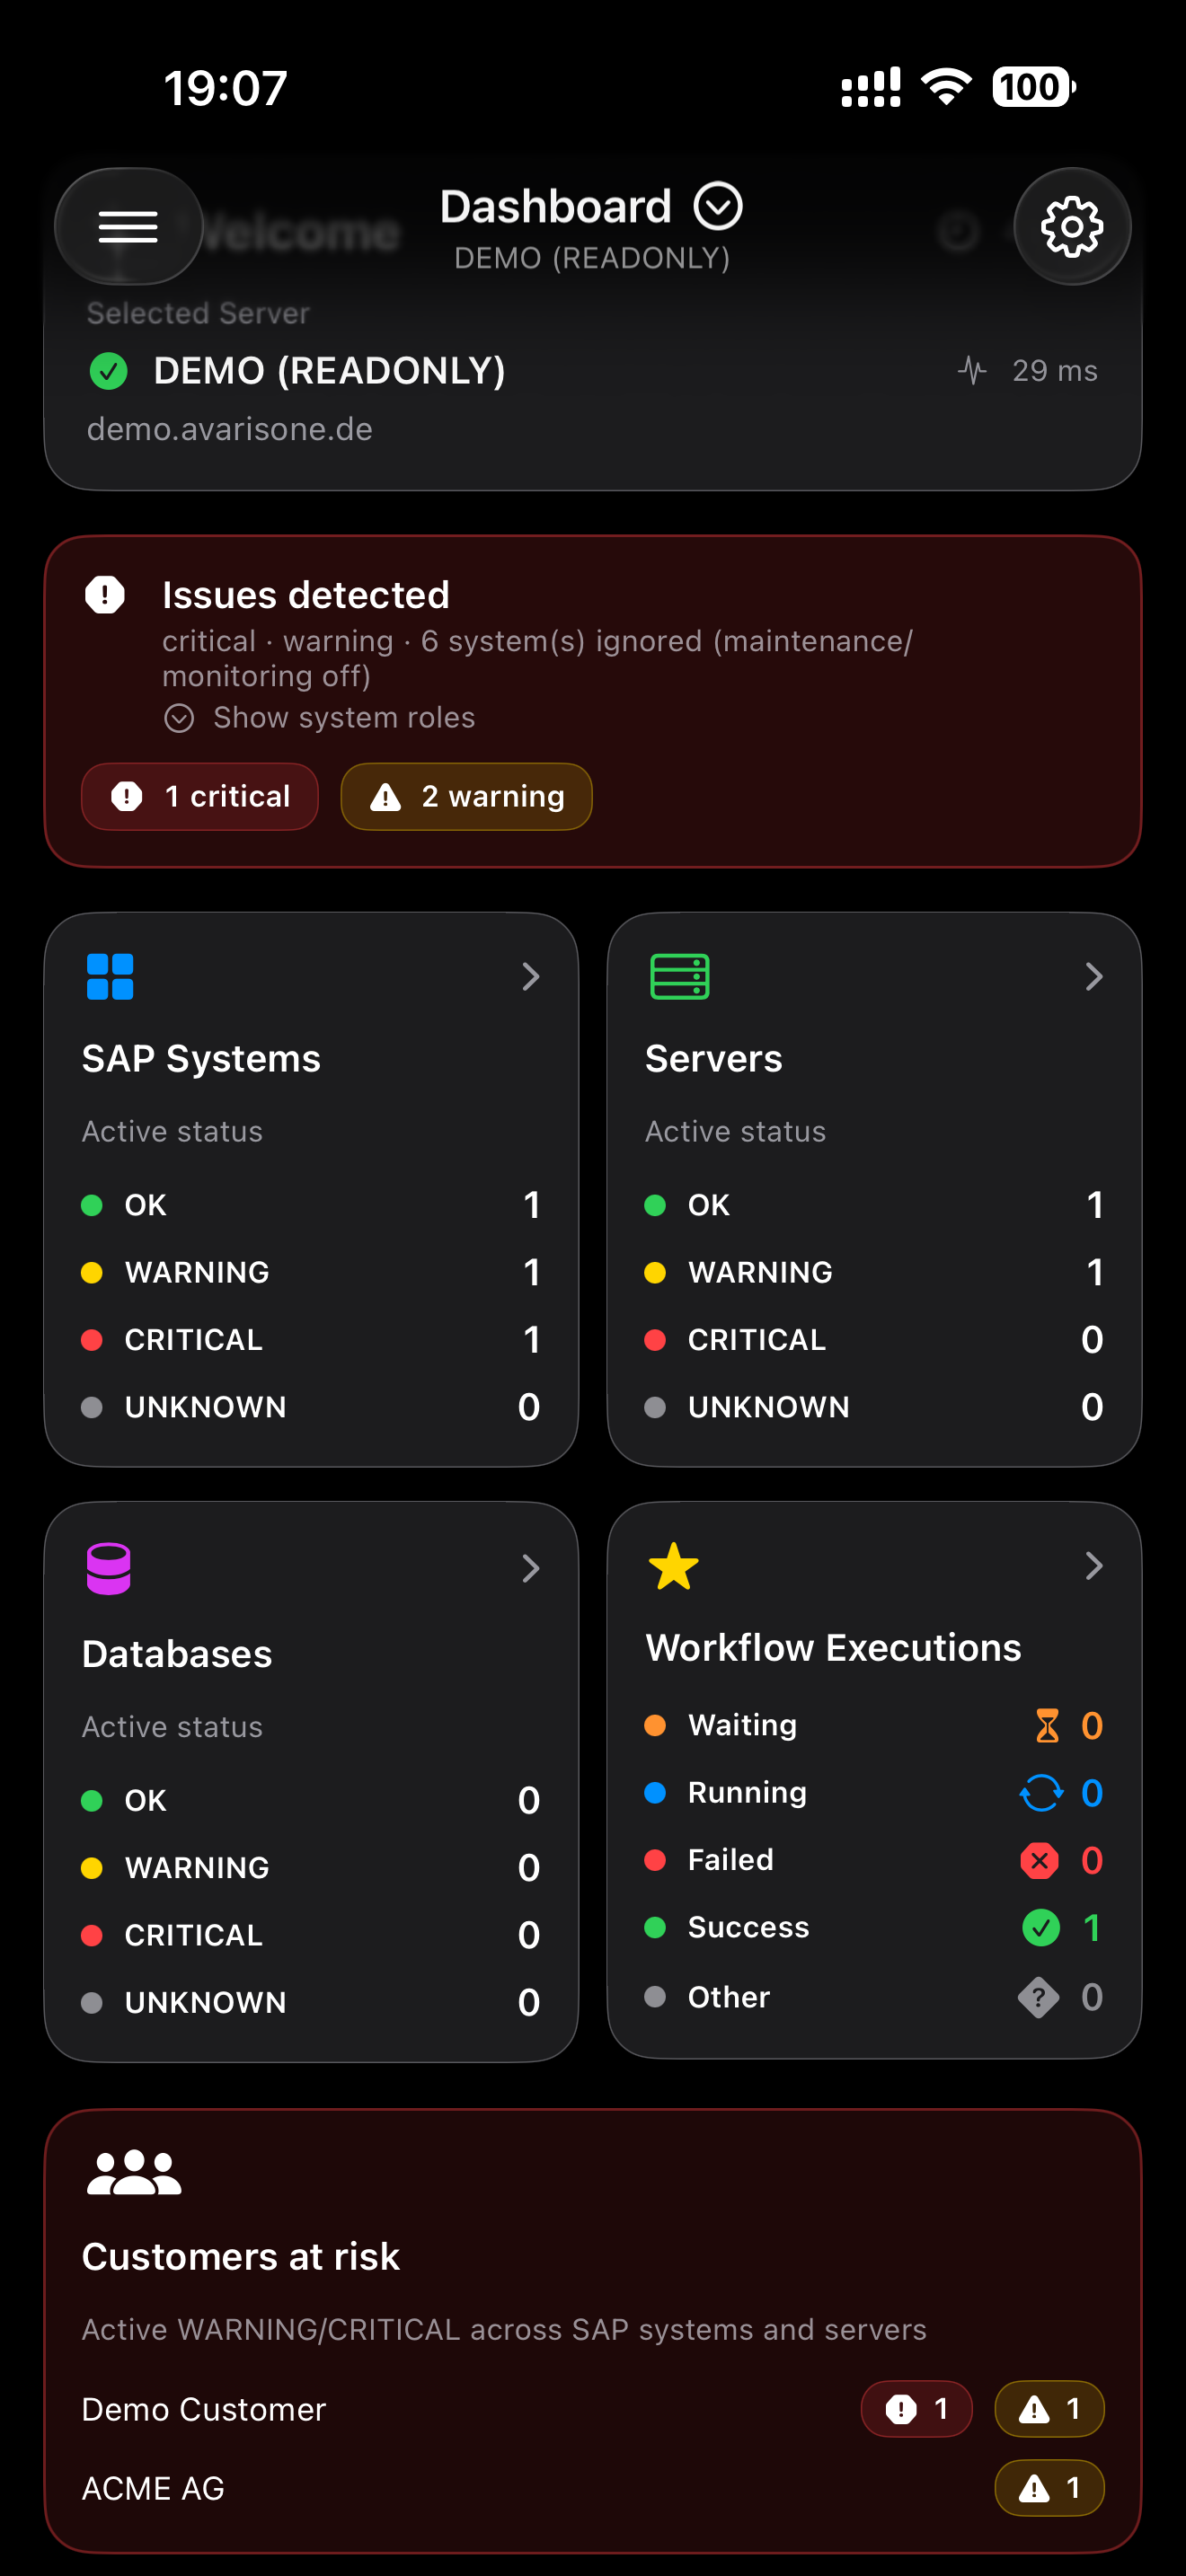Select SAP Systems CRITICAL row
The width and height of the screenshot is (1186, 2576).
click(311, 1340)
